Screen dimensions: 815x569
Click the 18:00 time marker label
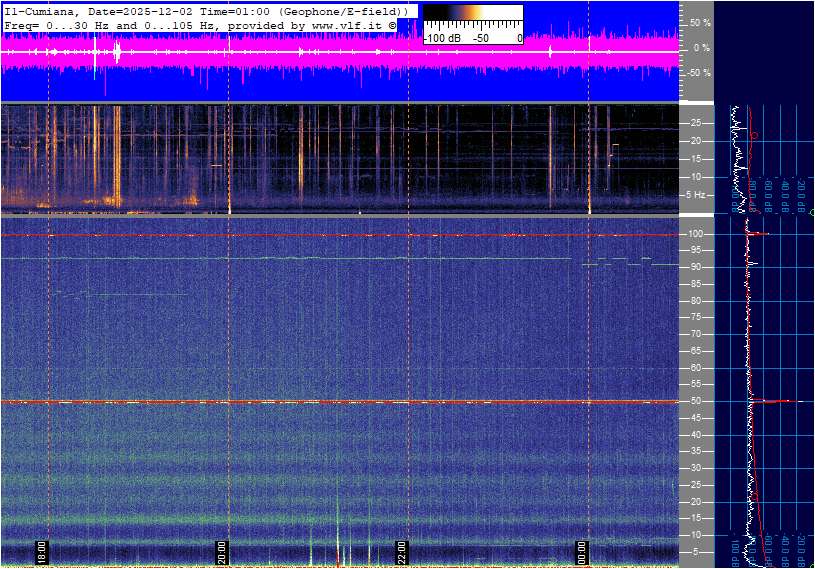pos(42,553)
